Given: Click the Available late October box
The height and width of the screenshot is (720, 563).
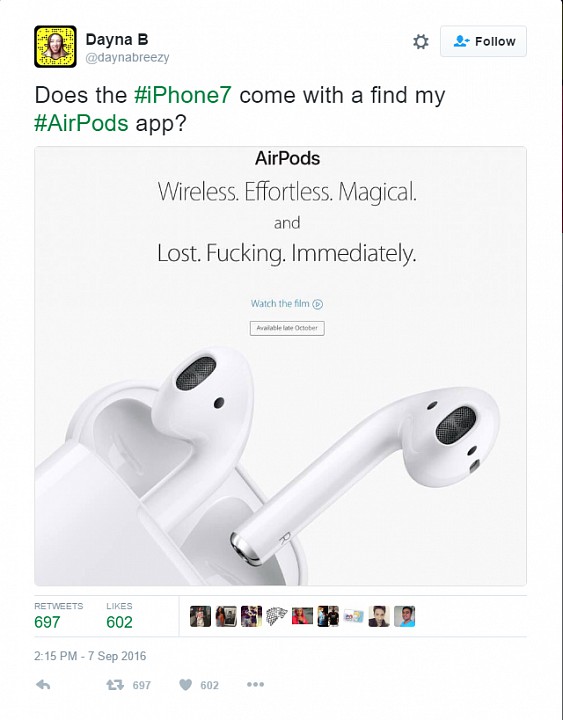Looking at the screenshot, I should 287,328.
